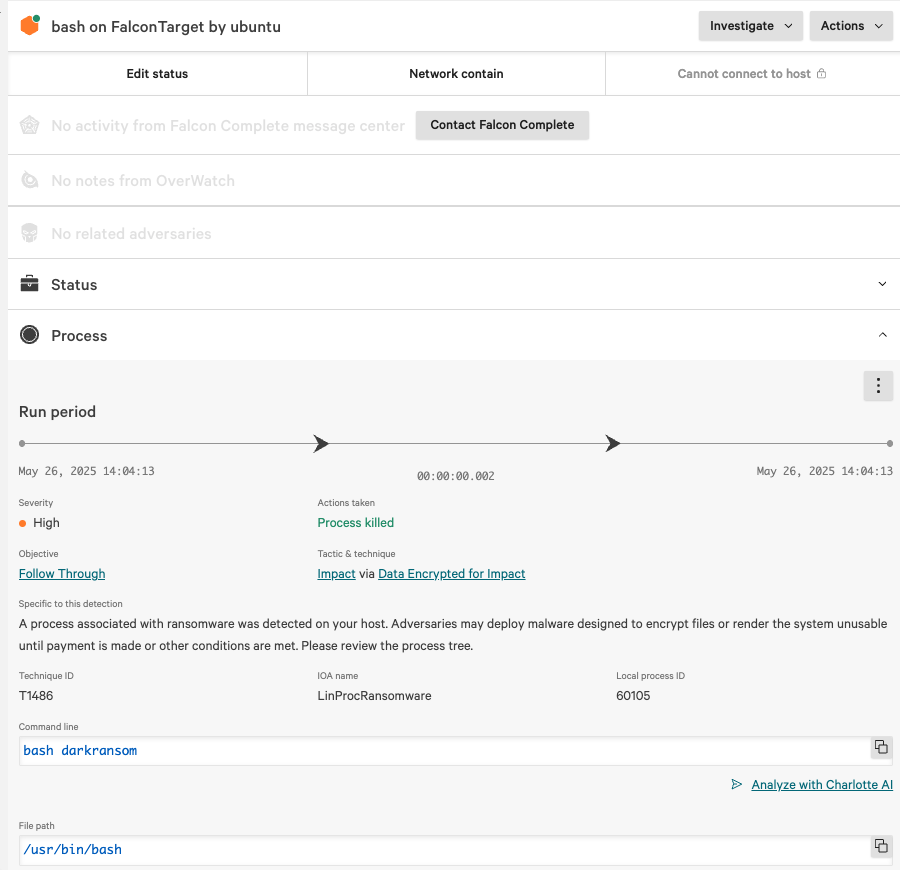Expand the Status section chevron
Screen dimensions: 900x870
pos(882,284)
